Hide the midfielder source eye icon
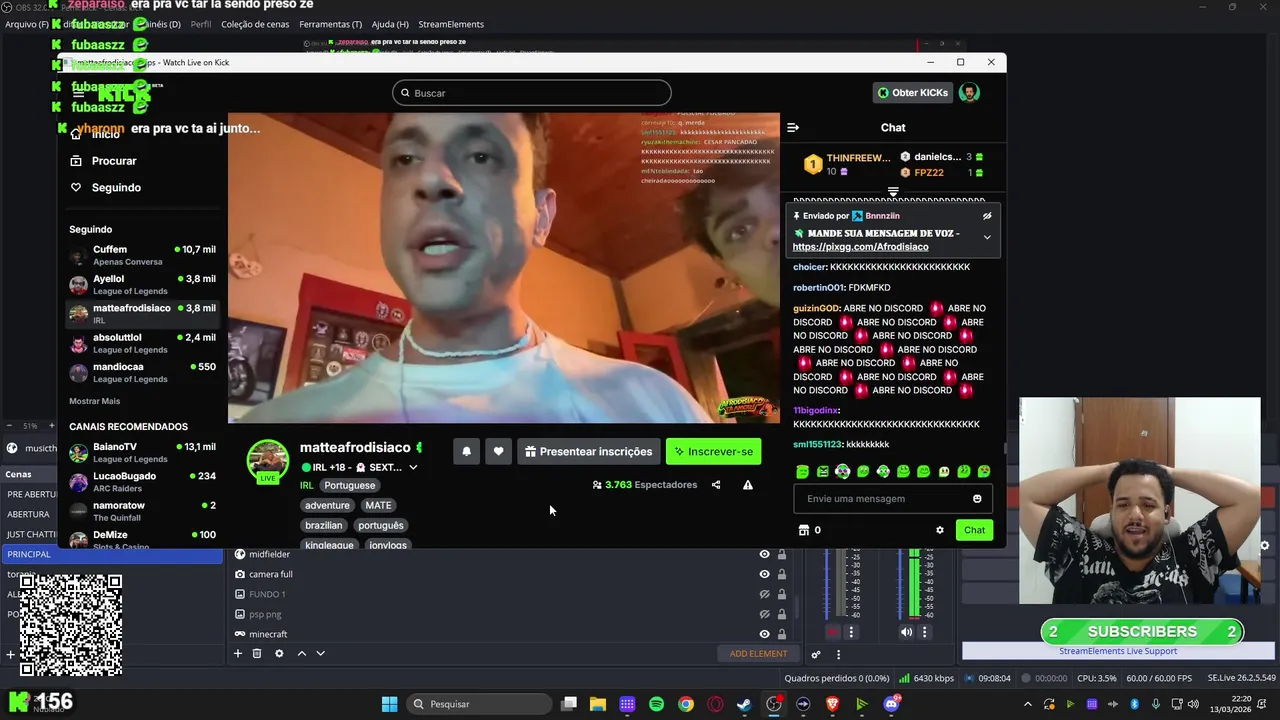The height and width of the screenshot is (720, 1280). [x=764, y=554]
